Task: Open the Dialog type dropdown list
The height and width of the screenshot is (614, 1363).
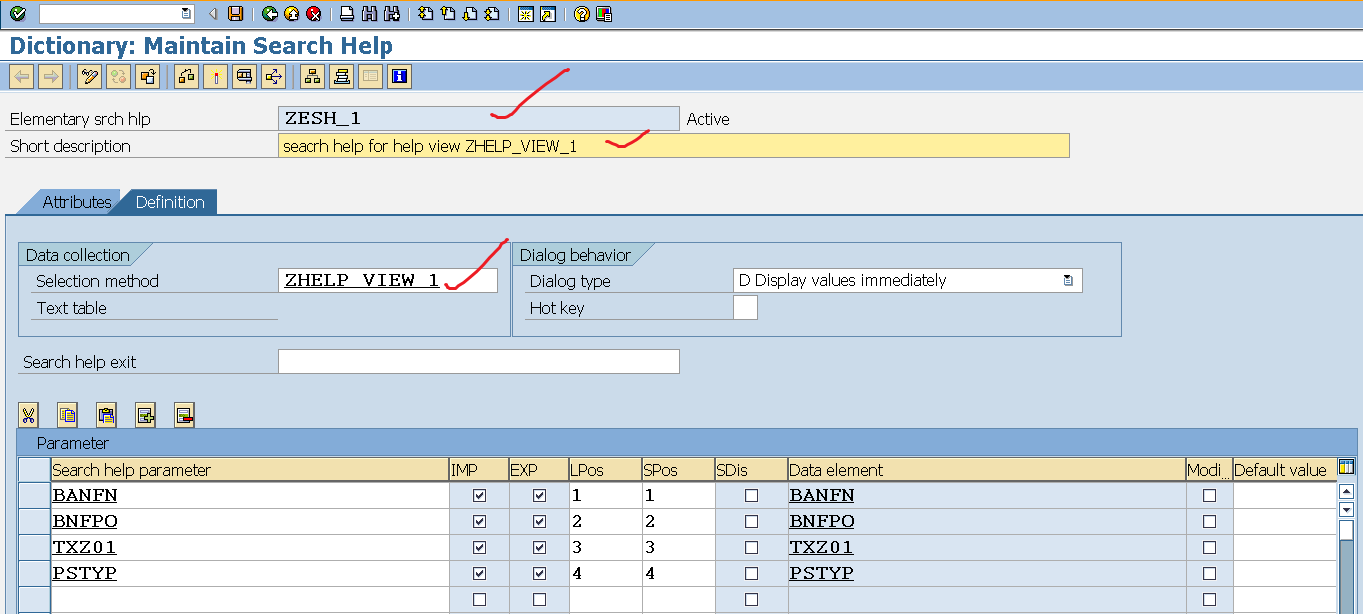Action: pos(1068,281)
